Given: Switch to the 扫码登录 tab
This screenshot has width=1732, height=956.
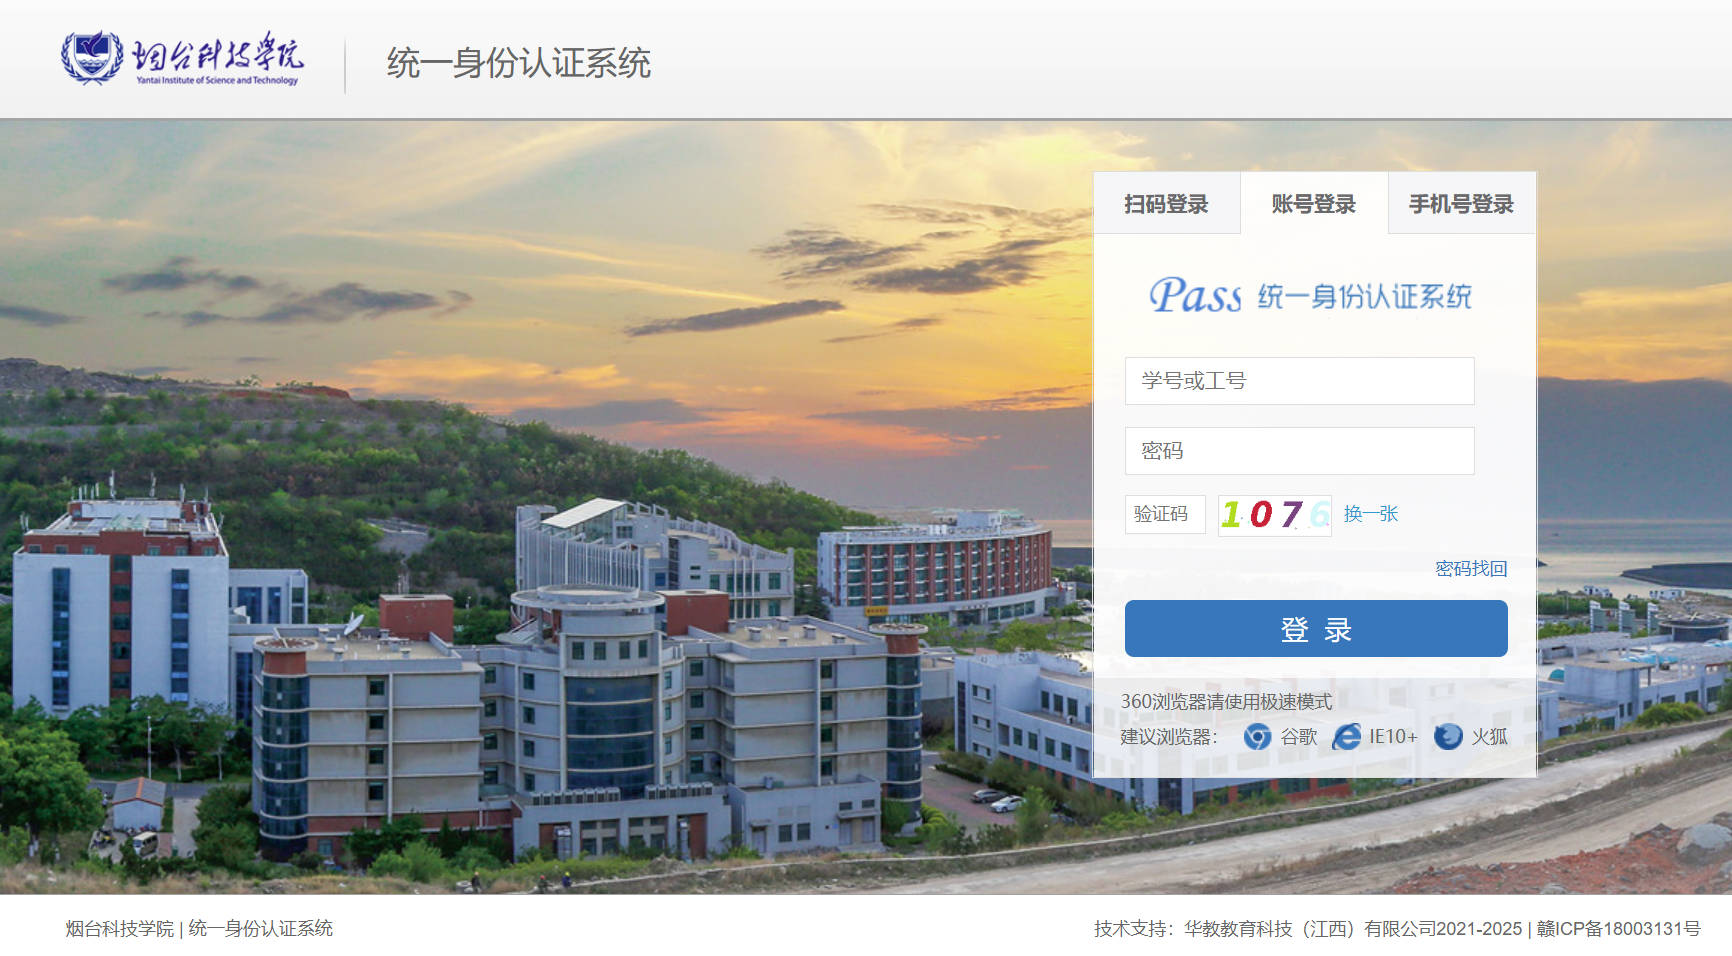Looking at the screenshot, I should point(1166,204).
